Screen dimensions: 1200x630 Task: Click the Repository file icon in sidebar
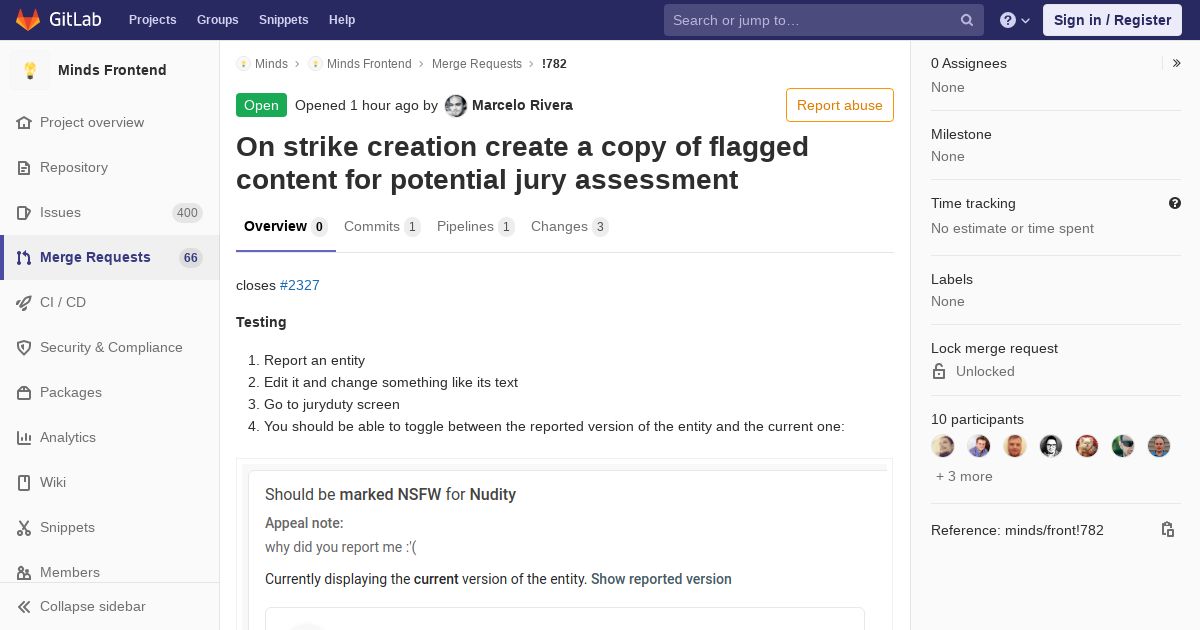tap(24, 167)
